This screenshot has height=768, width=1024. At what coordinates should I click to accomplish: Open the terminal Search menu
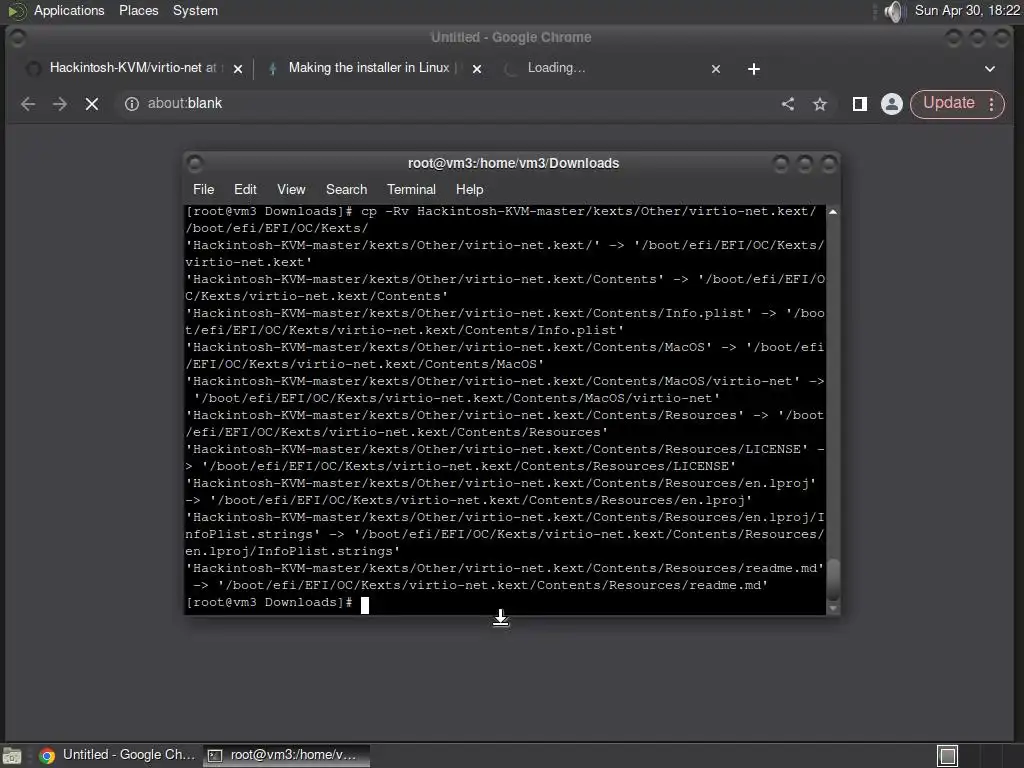click(x=346, y=189)
